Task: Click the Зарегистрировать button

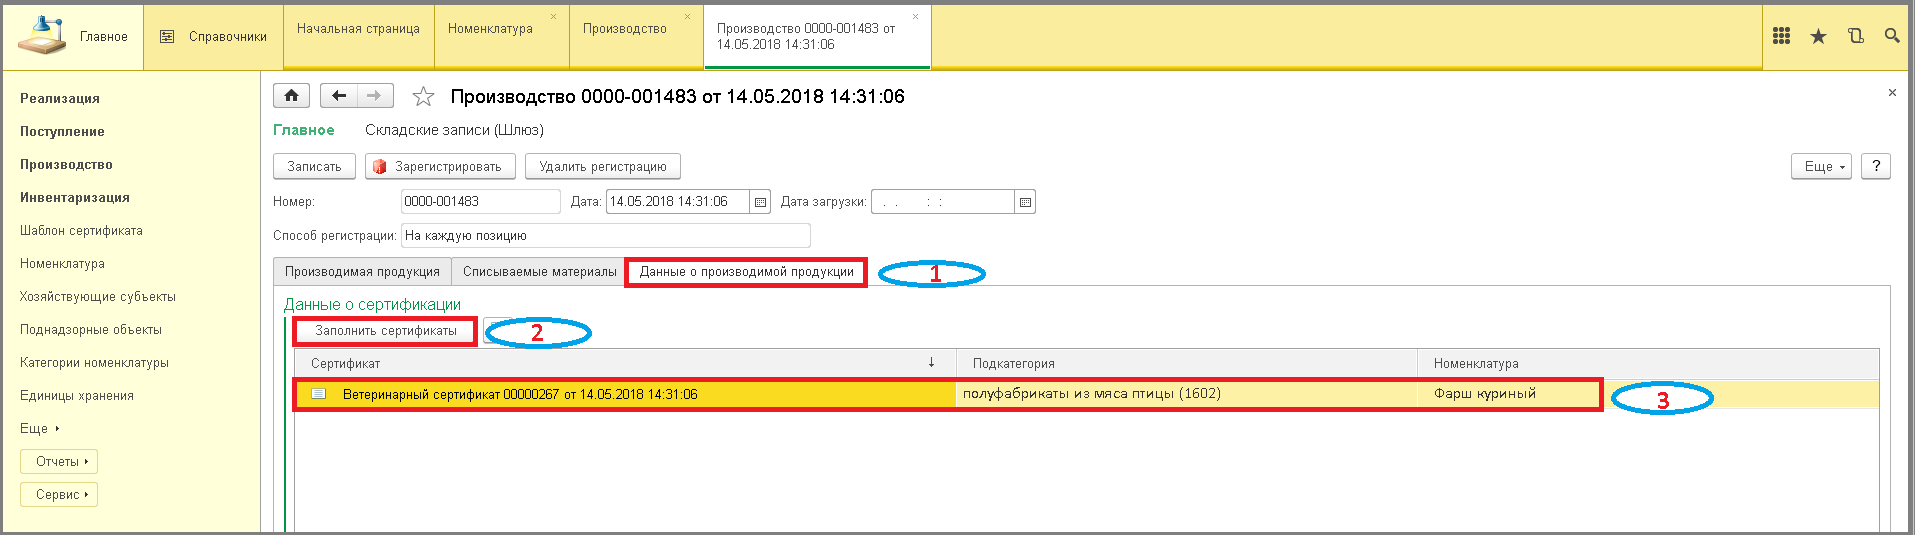Action: [x=440, y=166]
